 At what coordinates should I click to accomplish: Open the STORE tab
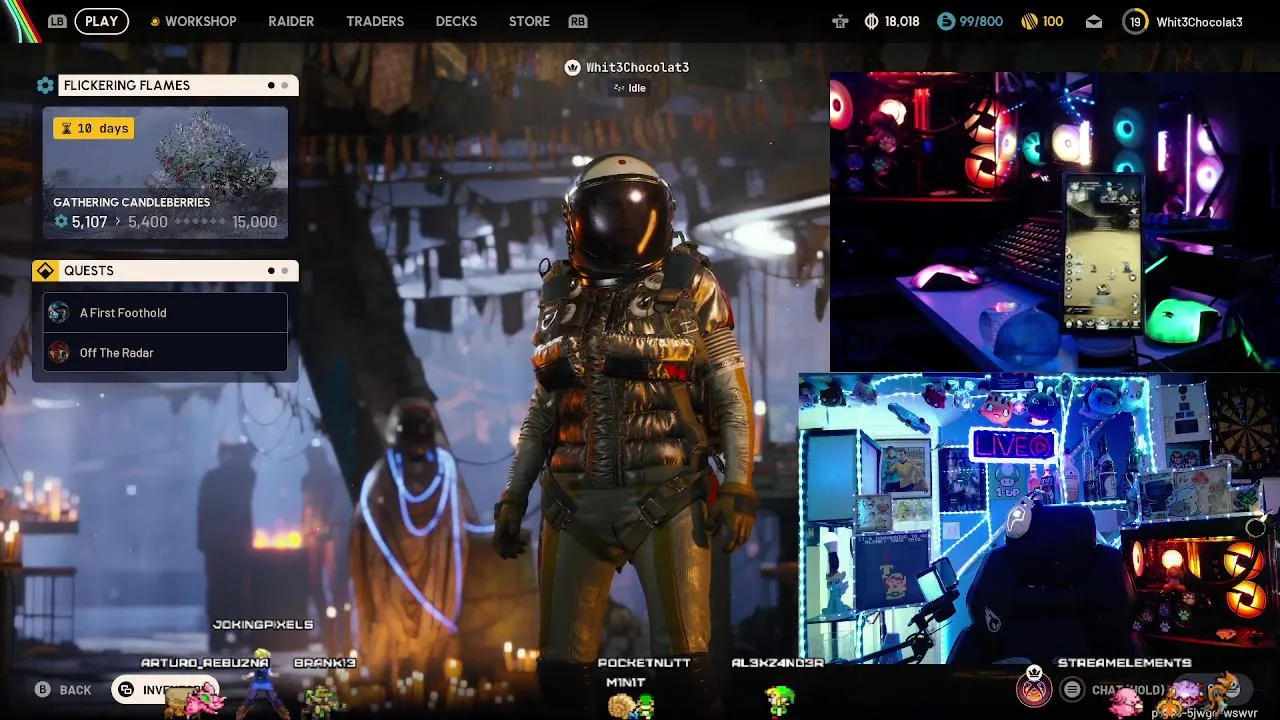(x=529, y=21)
